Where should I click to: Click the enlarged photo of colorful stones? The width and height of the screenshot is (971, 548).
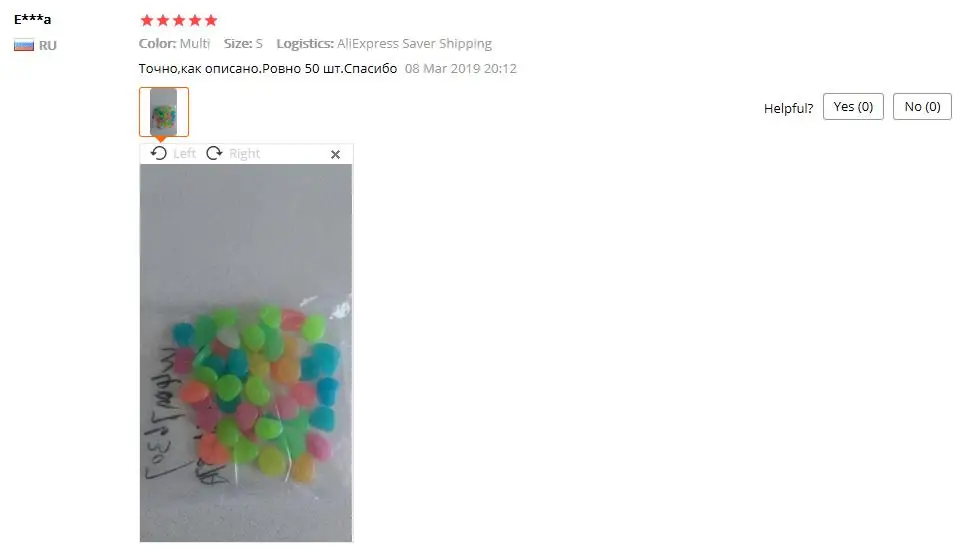pos(246,353)
